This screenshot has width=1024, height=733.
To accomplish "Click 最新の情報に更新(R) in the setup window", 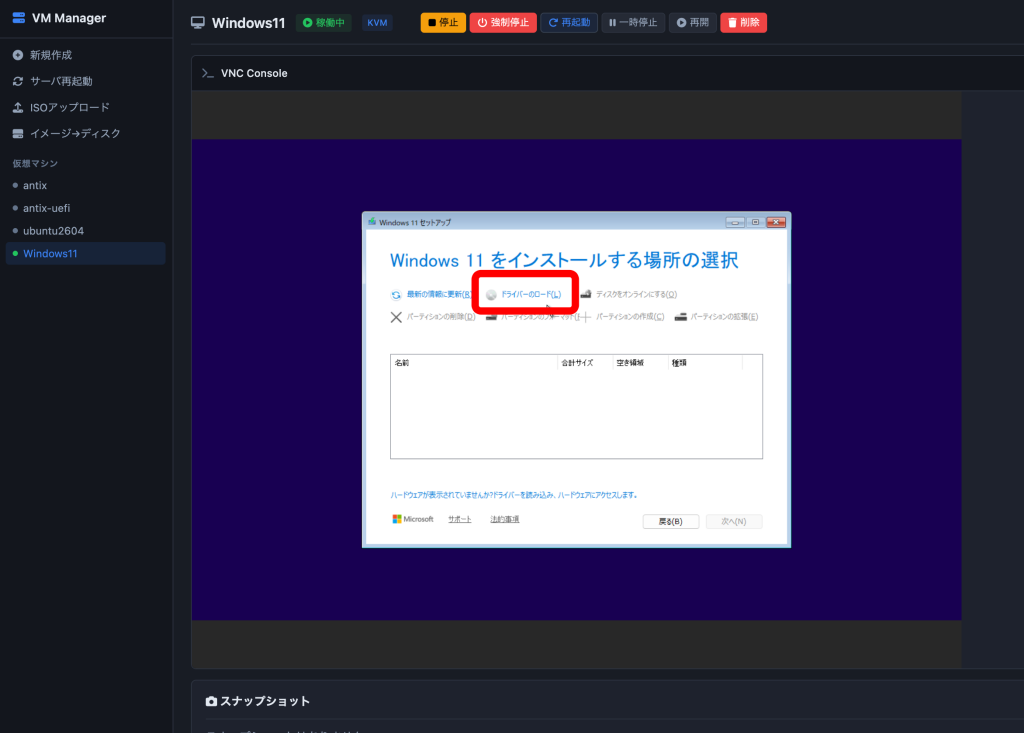I will coord(439,295).
